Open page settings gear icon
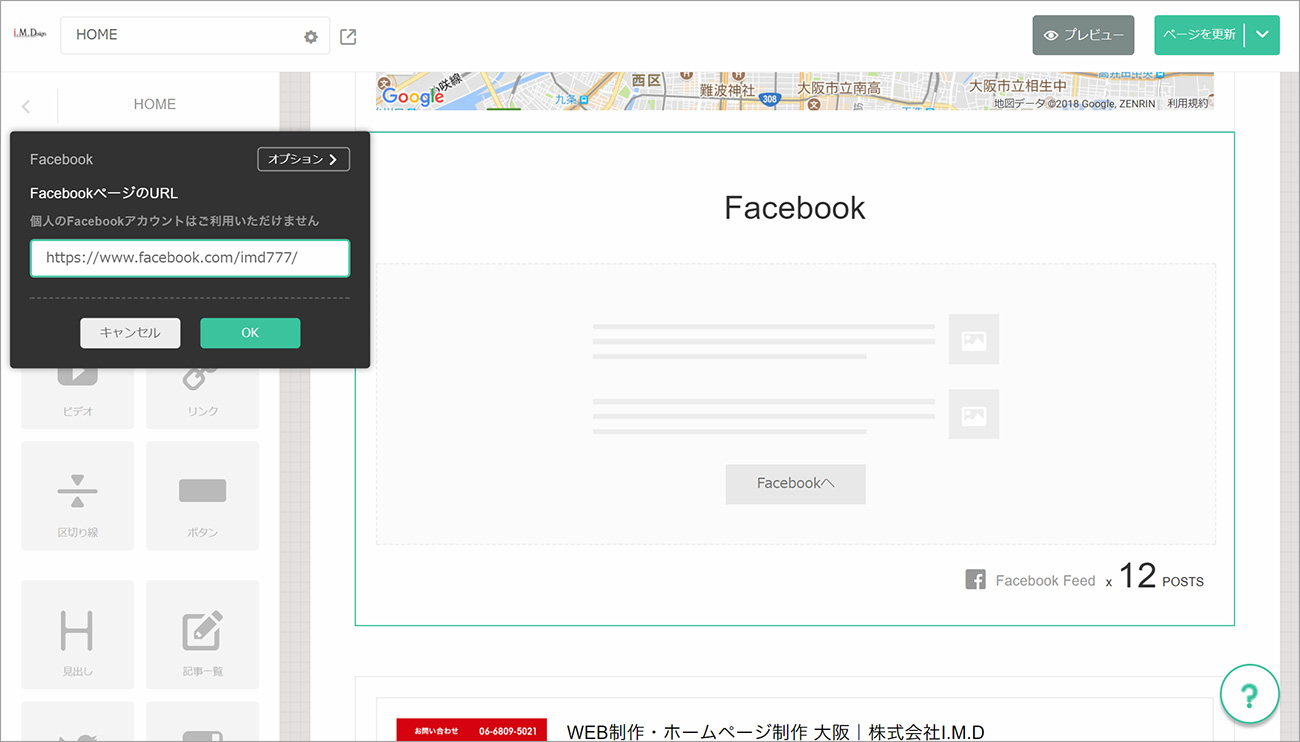This screenshot has height=742, width=1300. [311, 36]
